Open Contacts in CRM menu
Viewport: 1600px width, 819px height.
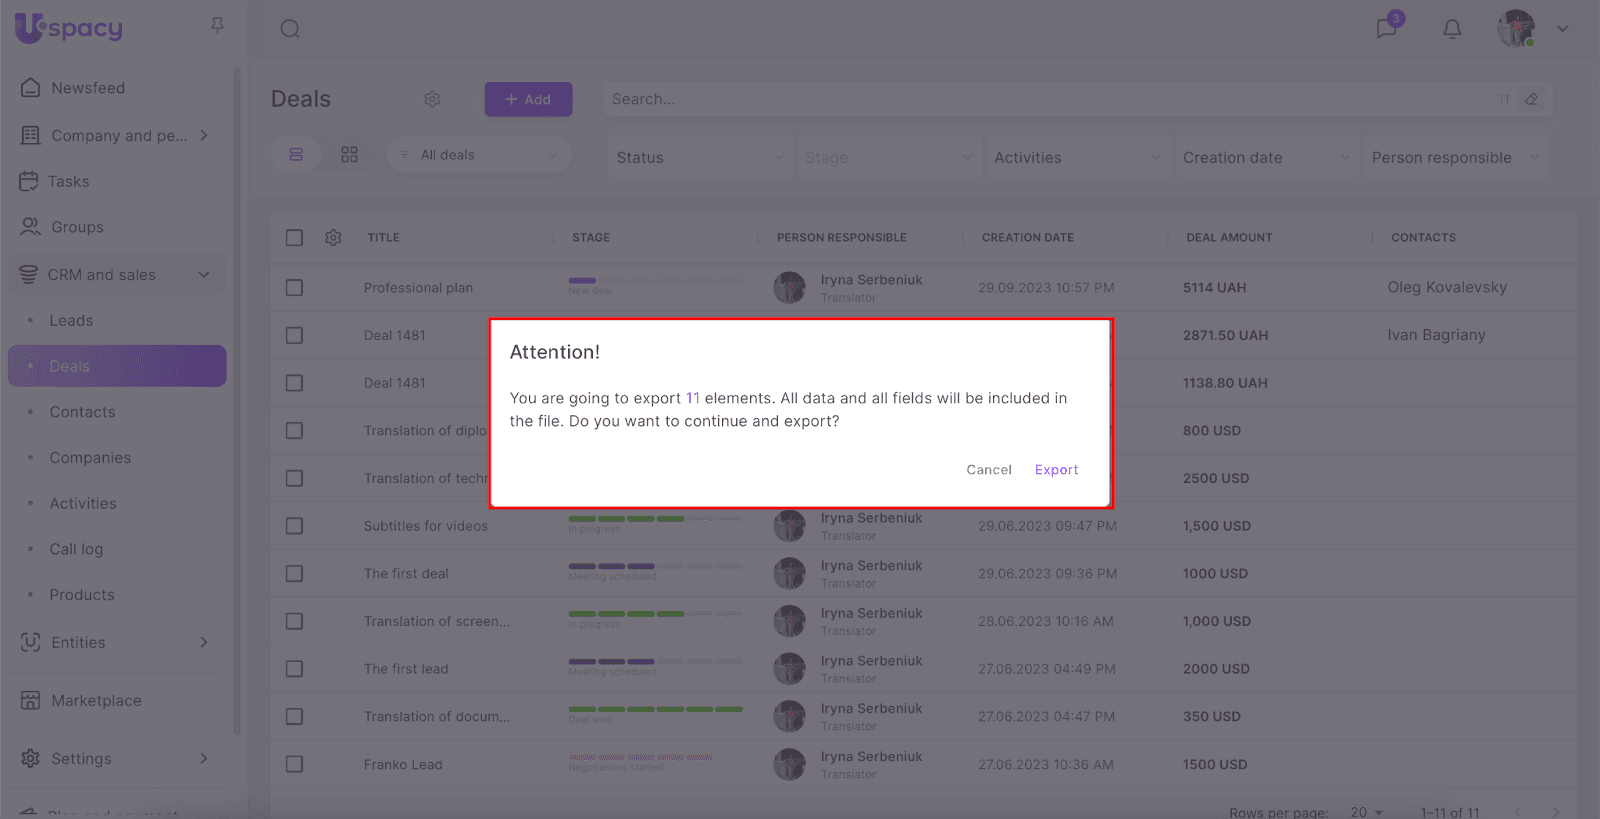[x=82, y=412]
